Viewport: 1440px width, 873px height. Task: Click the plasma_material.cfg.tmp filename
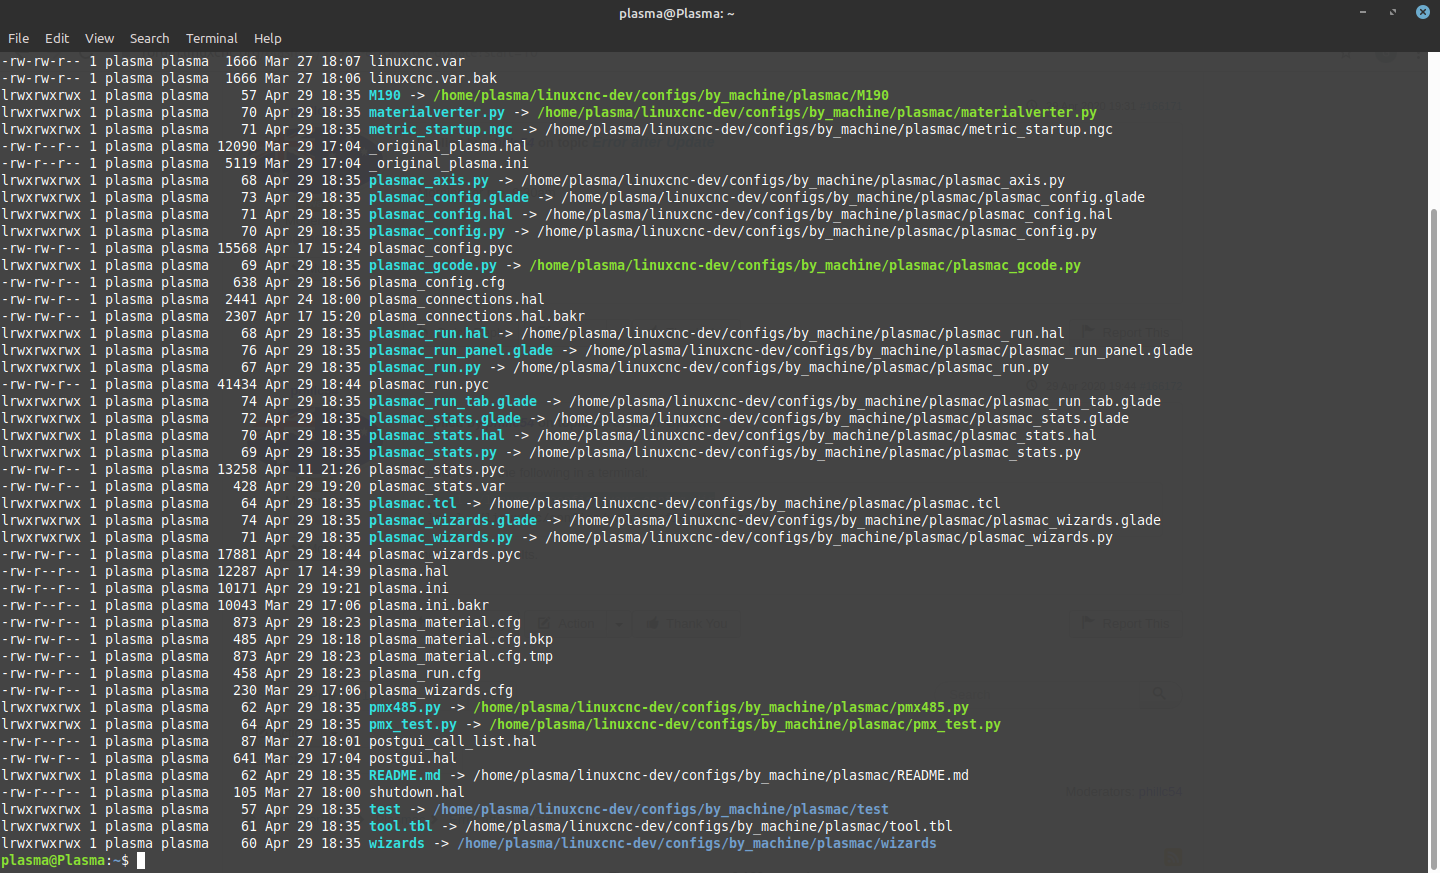point(461,656)
